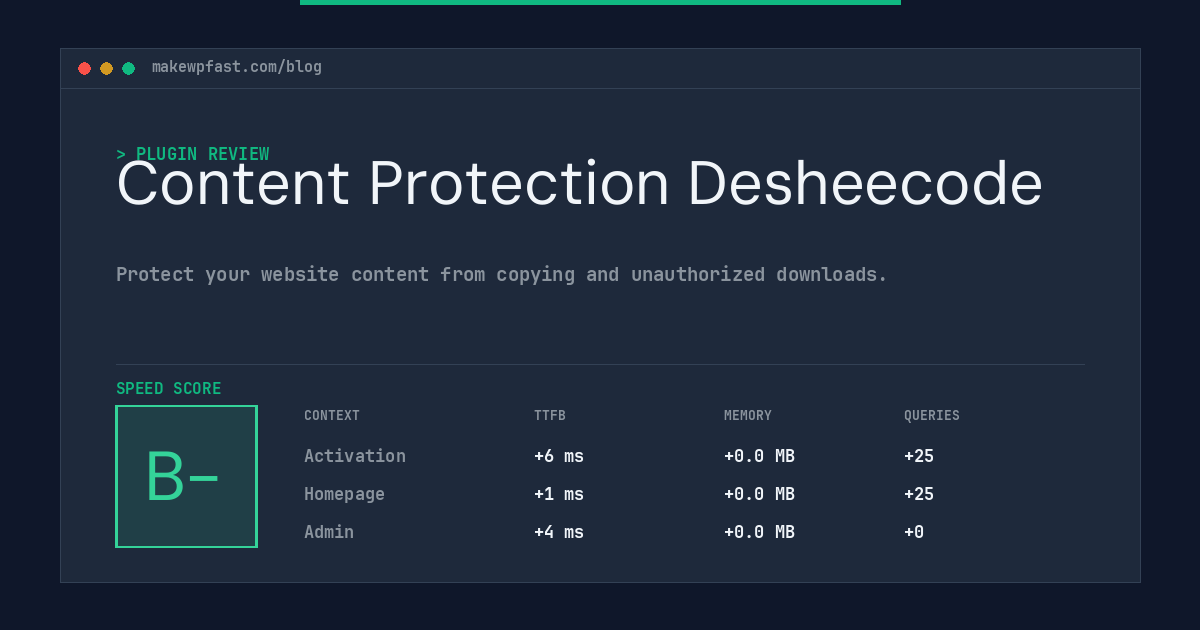The width and height of the screenshot is (1200, 630).
Task: Select the Admin row label
Action: click(329, 532)
